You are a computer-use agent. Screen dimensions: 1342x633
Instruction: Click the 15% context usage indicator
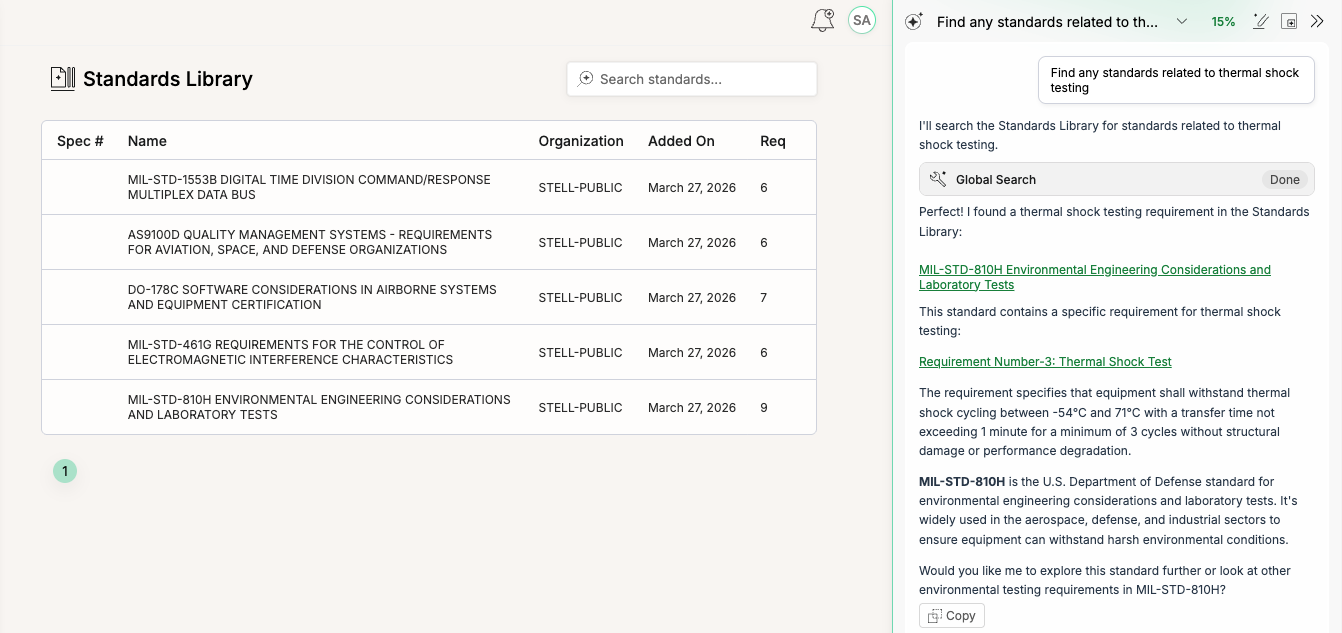pyautogui.click(x=1223, y=22)
